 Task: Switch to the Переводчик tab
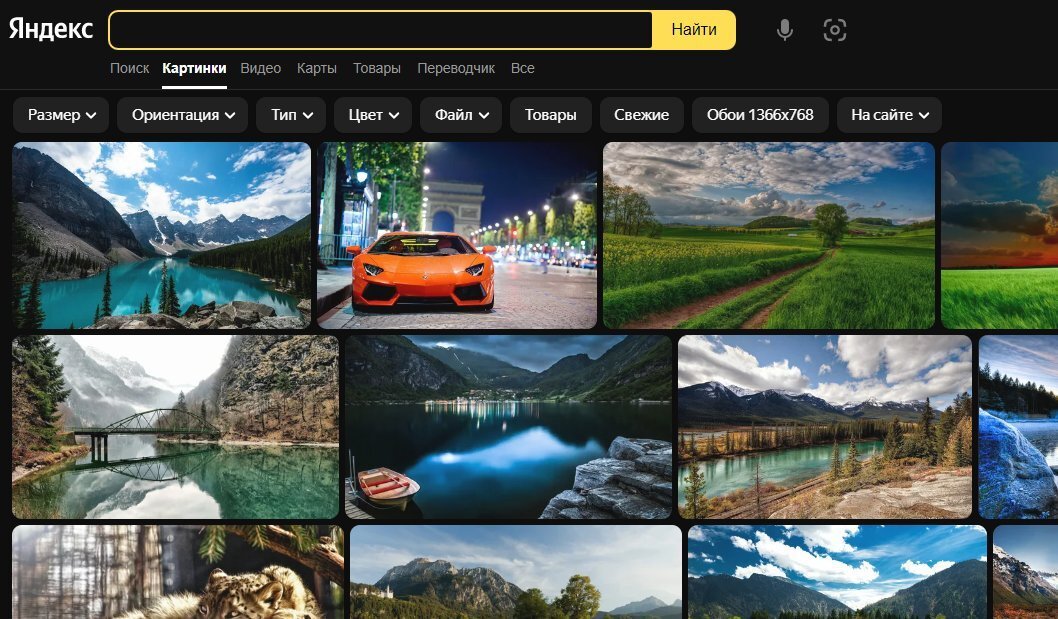pos(456,68)
